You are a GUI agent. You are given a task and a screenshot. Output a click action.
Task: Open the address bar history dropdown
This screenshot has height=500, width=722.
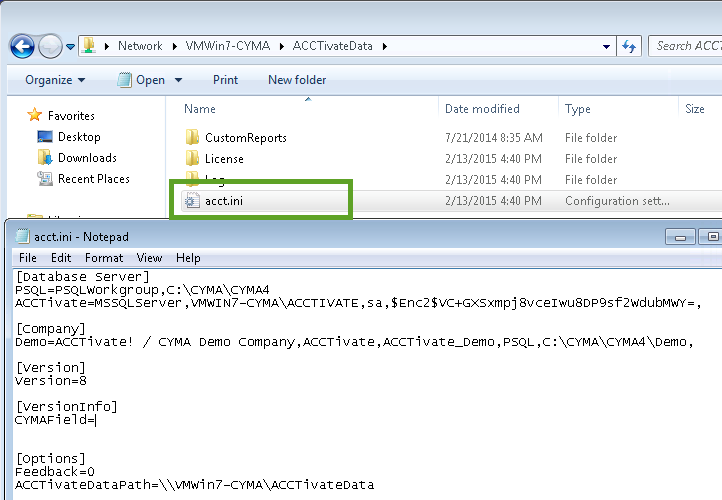click(x=606, y=47)
